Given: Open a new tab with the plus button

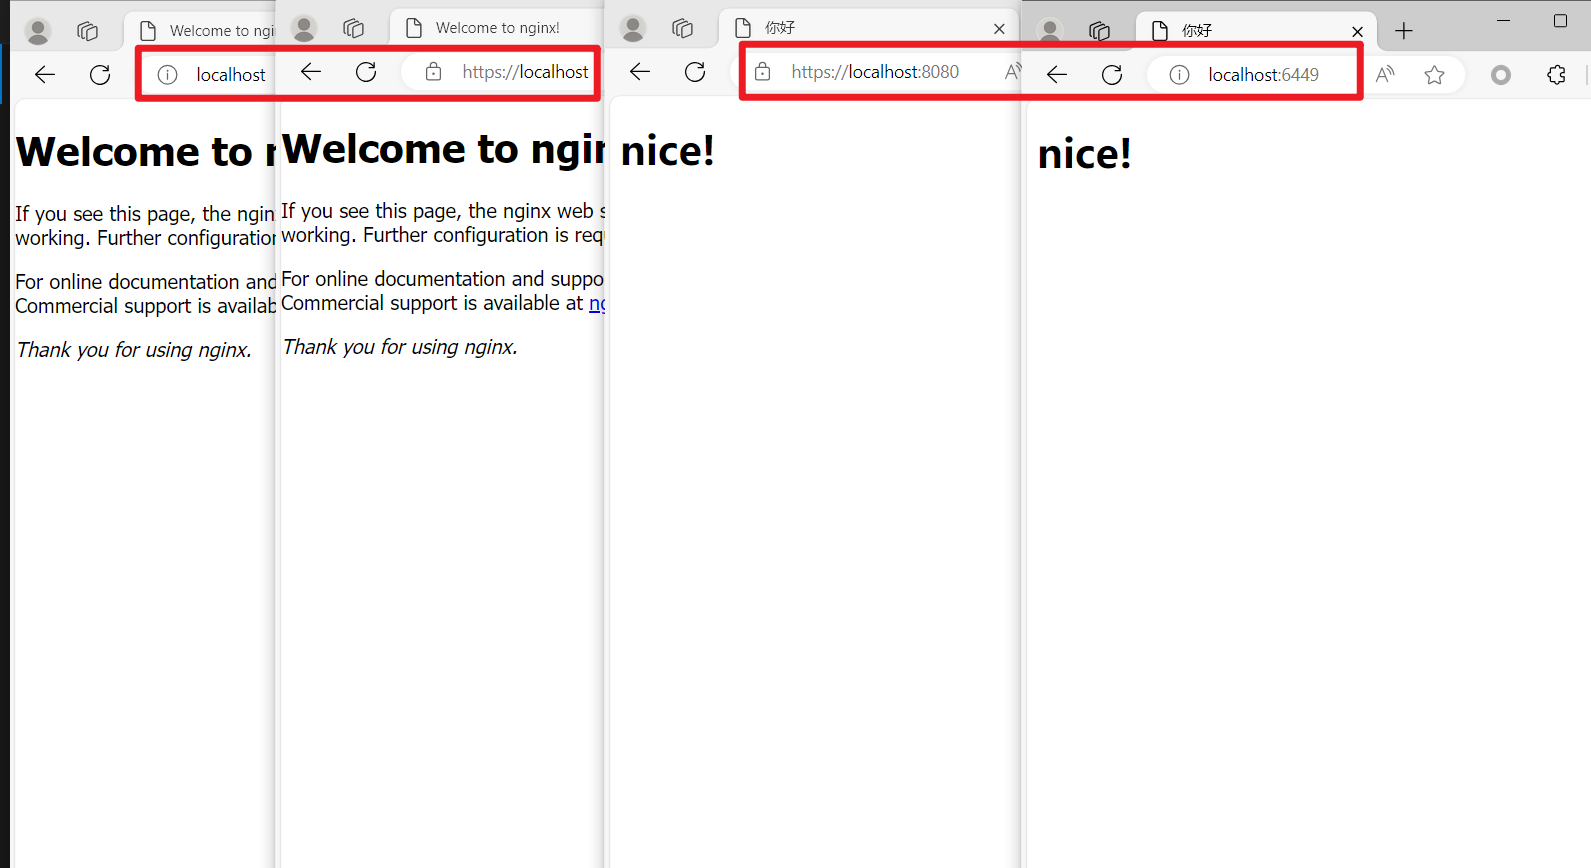Looking at the screenshot, I should click(x=1404, y=31).
